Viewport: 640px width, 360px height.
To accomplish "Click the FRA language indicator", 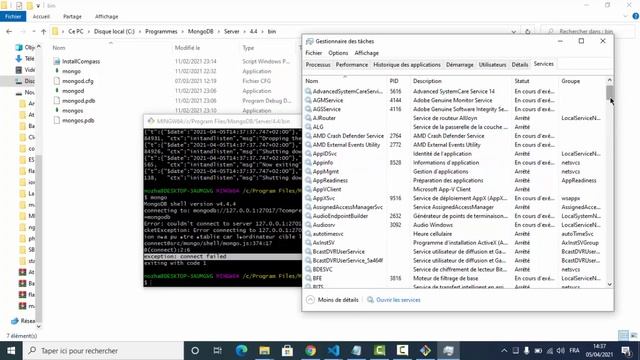I will tap(574, 351).
